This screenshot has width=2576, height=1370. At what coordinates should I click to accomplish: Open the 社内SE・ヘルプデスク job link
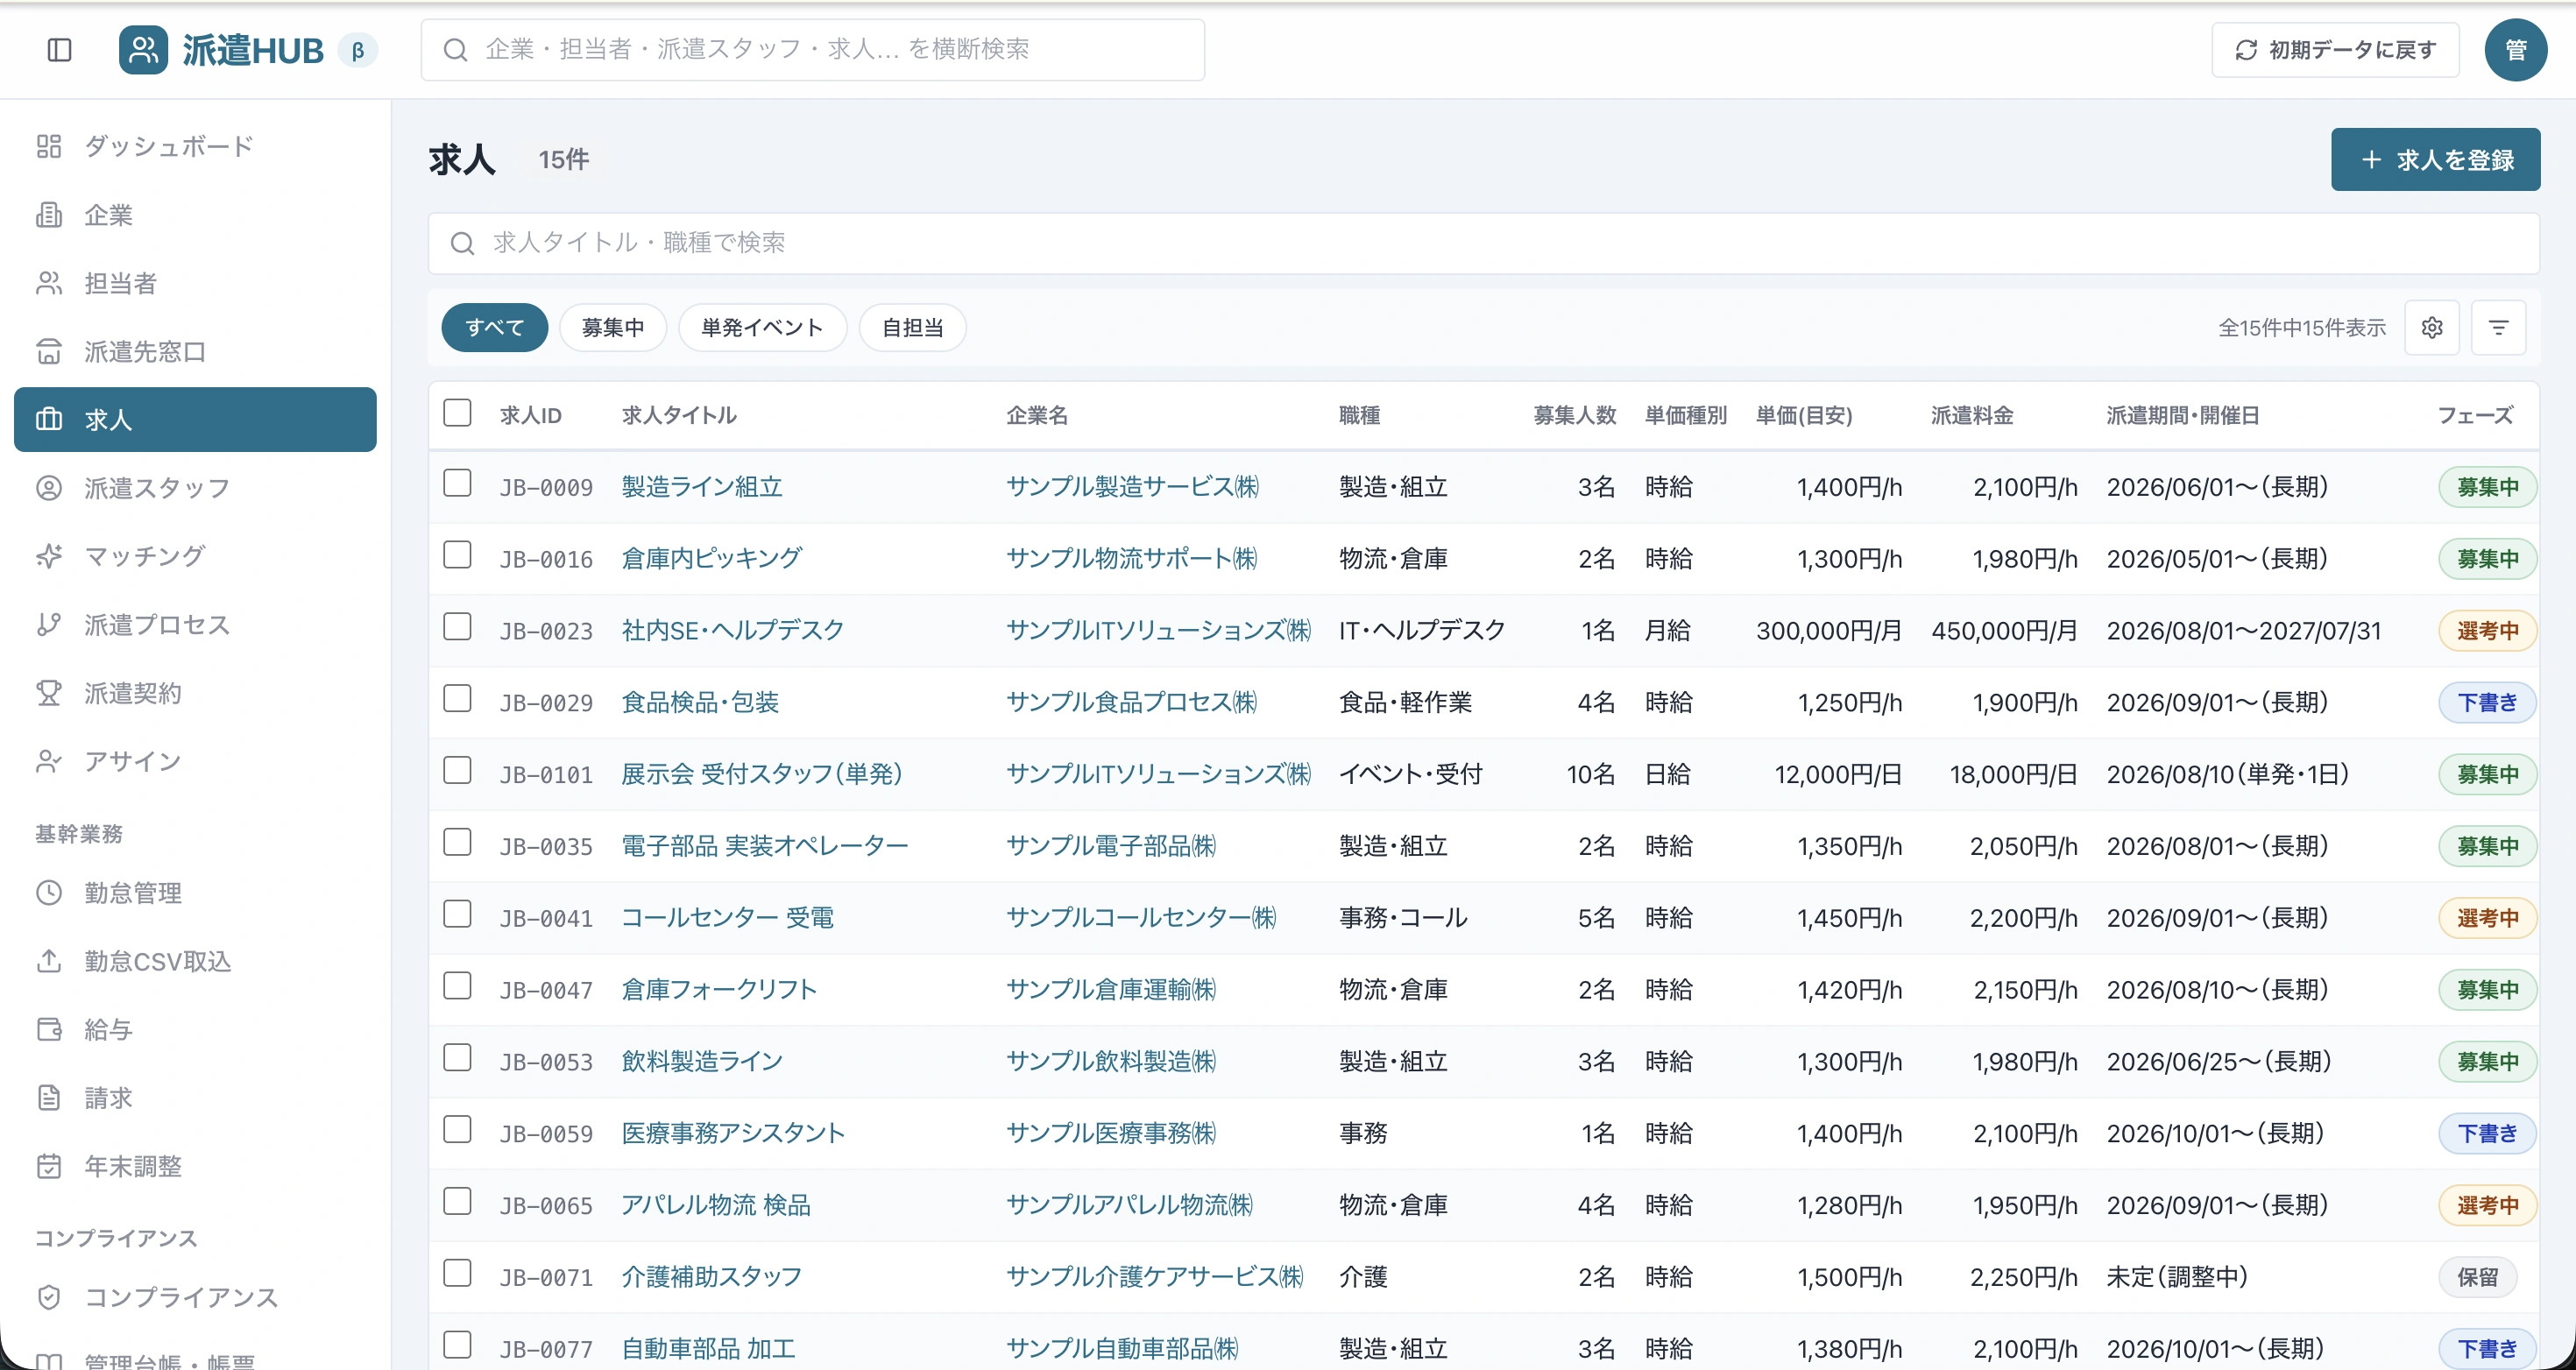(x=733, y=631)
